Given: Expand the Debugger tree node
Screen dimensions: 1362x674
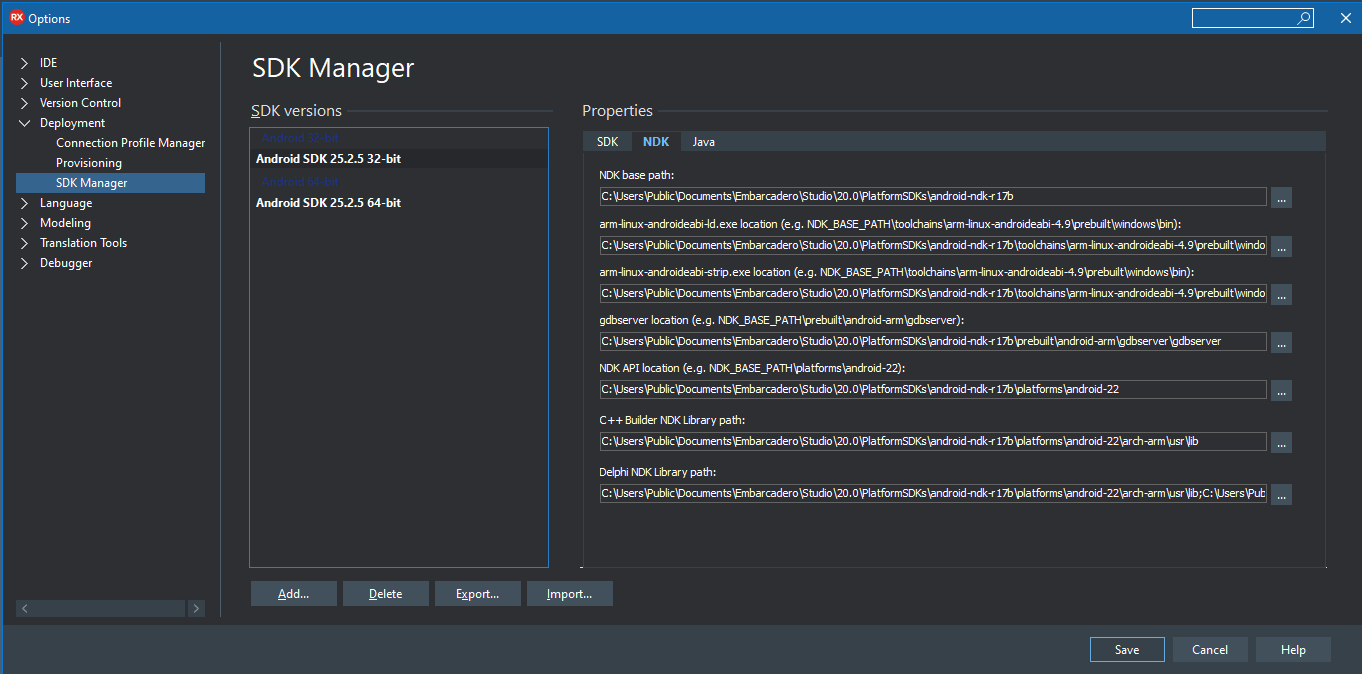Looking at the screenshot, I should pos(24,263).
